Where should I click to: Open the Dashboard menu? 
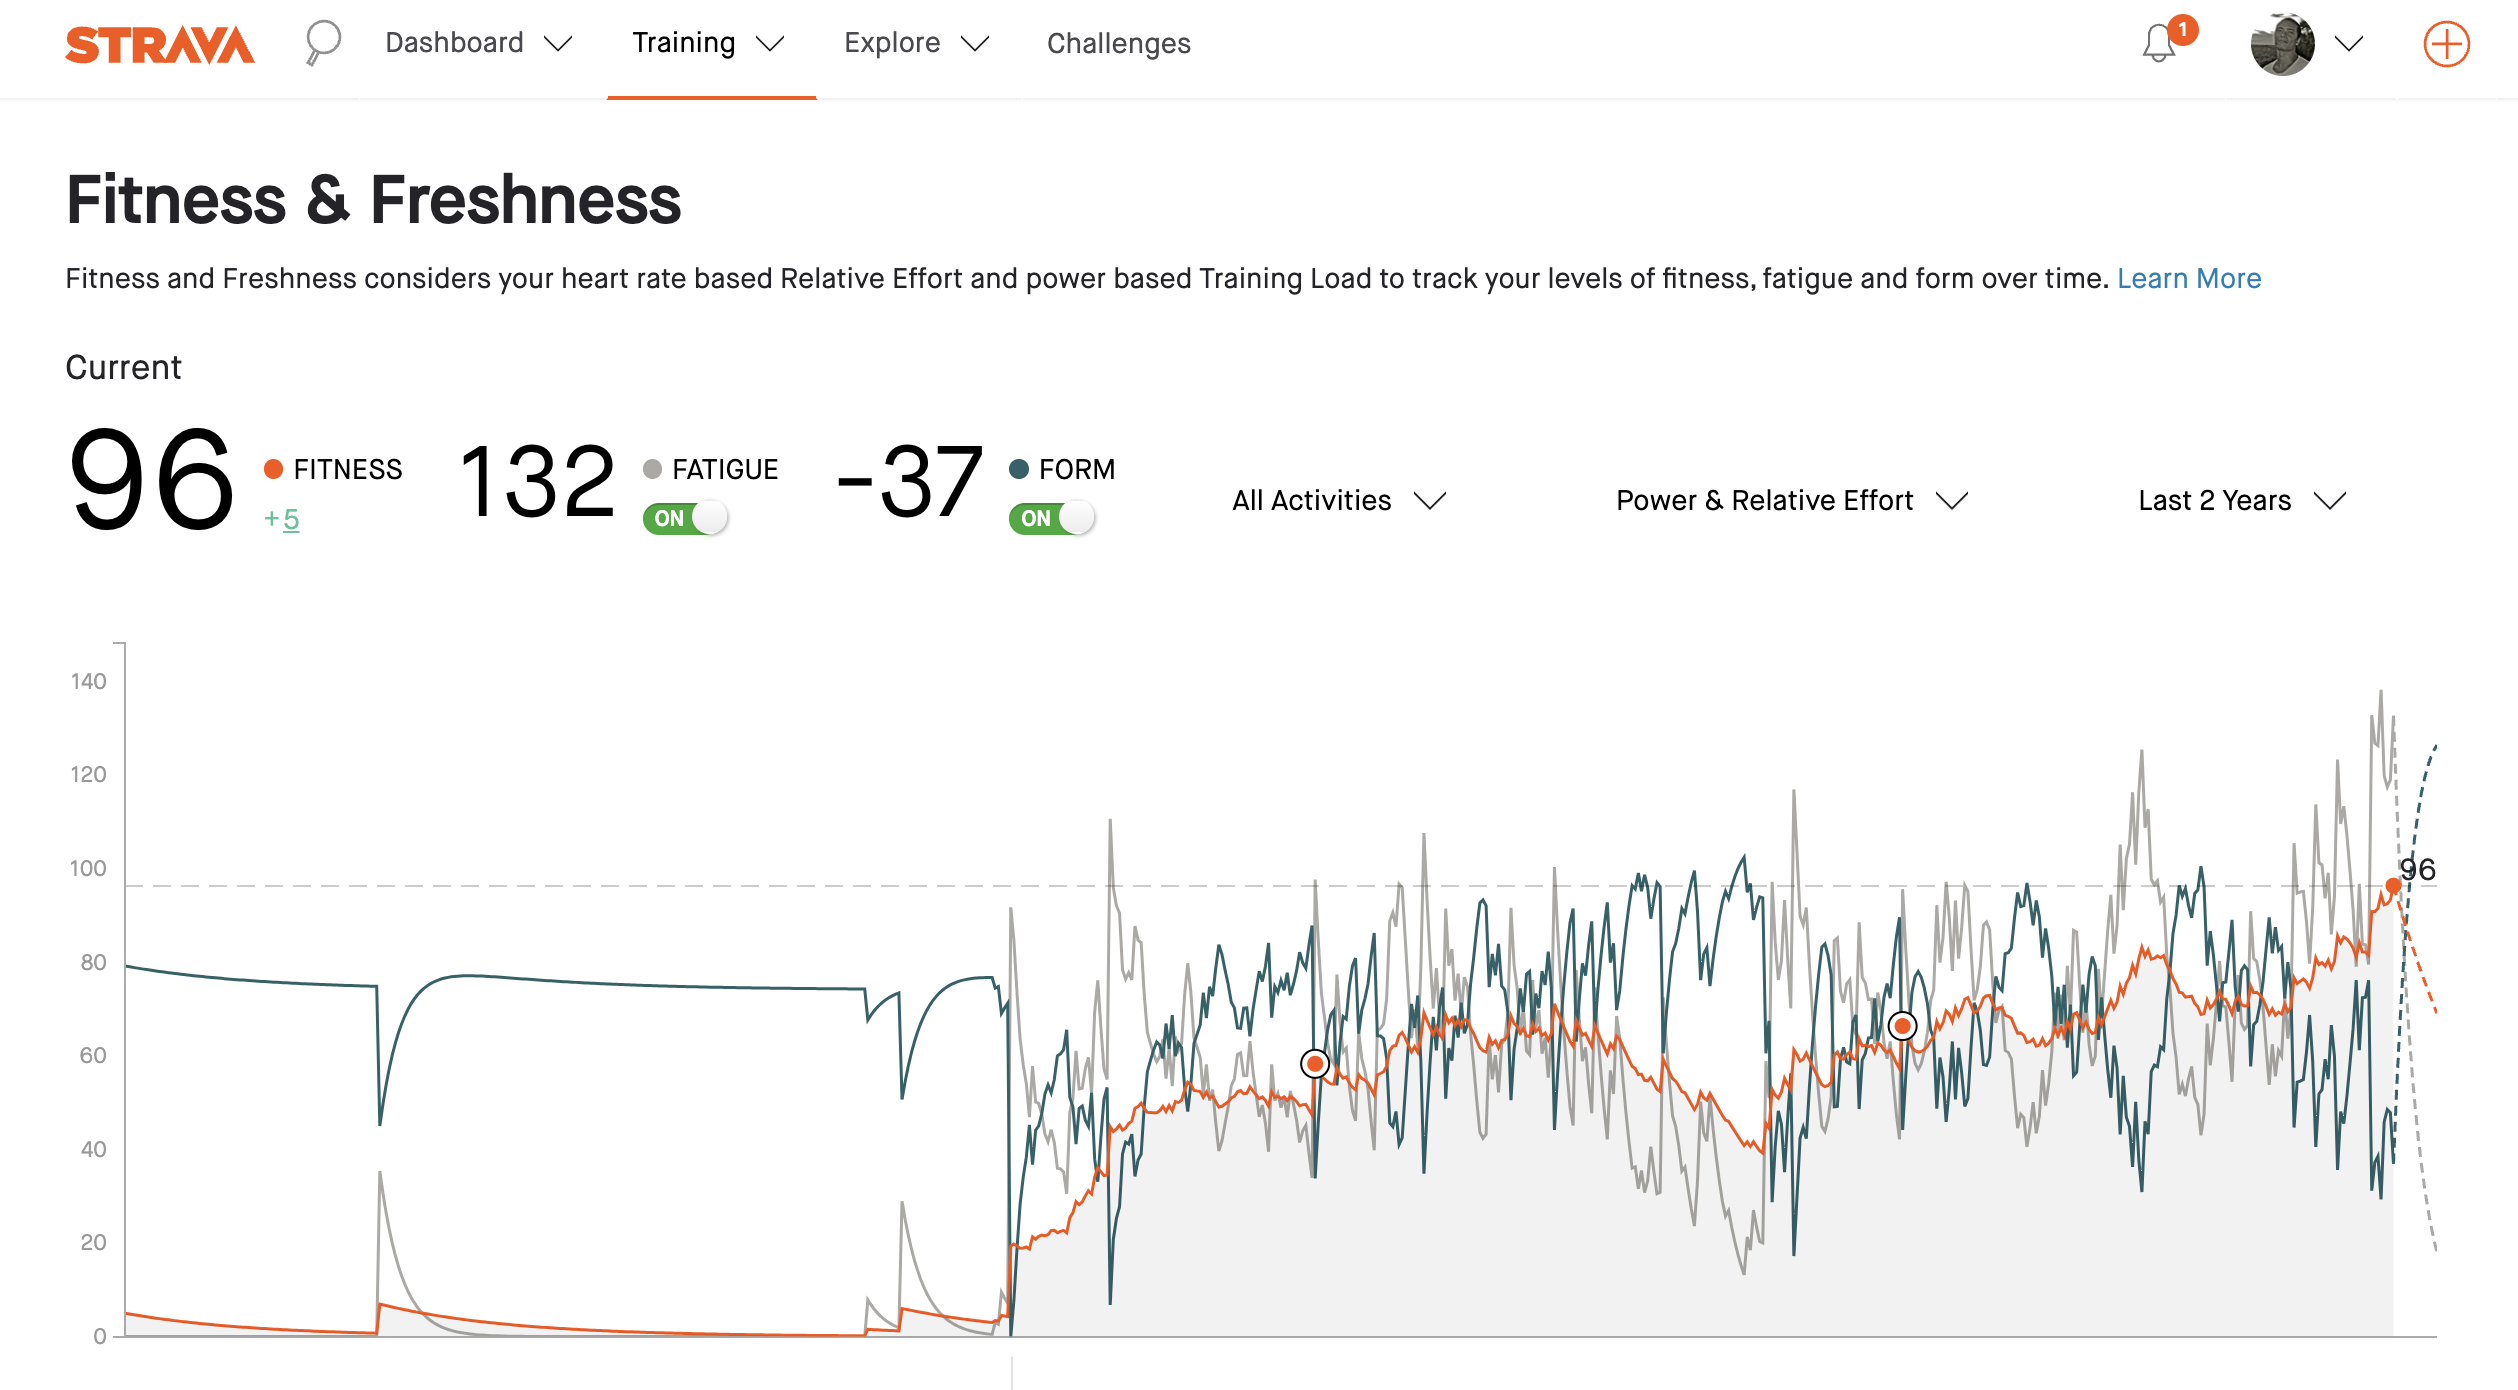pos(479,43)
